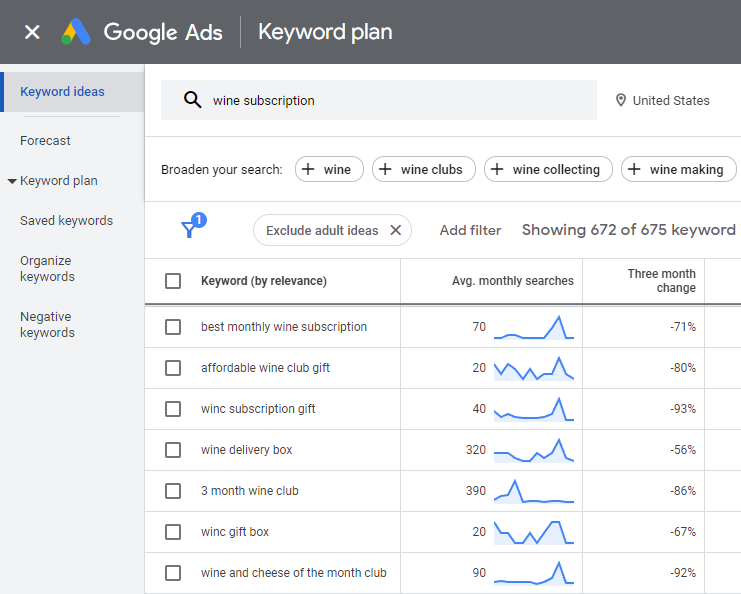Click the wine subscription search field
Screen dimensions: 741x594
pos(379,100)
